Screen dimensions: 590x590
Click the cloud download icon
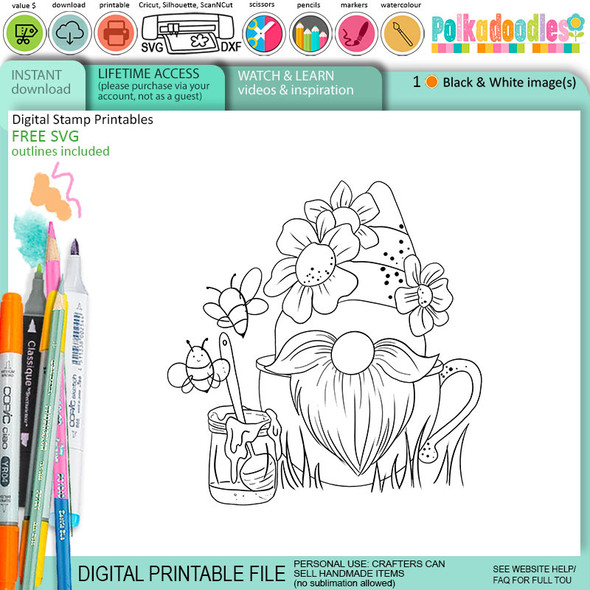[70, 33]
